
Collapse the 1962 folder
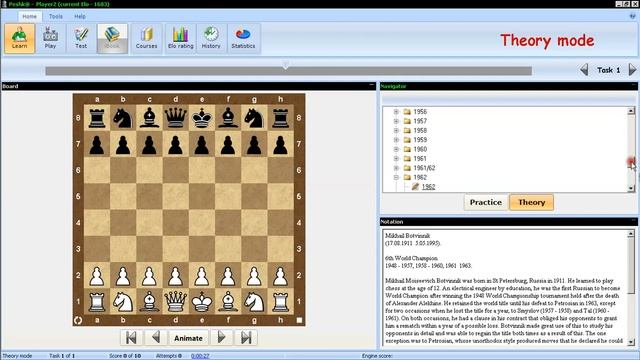tap(396, 177)
